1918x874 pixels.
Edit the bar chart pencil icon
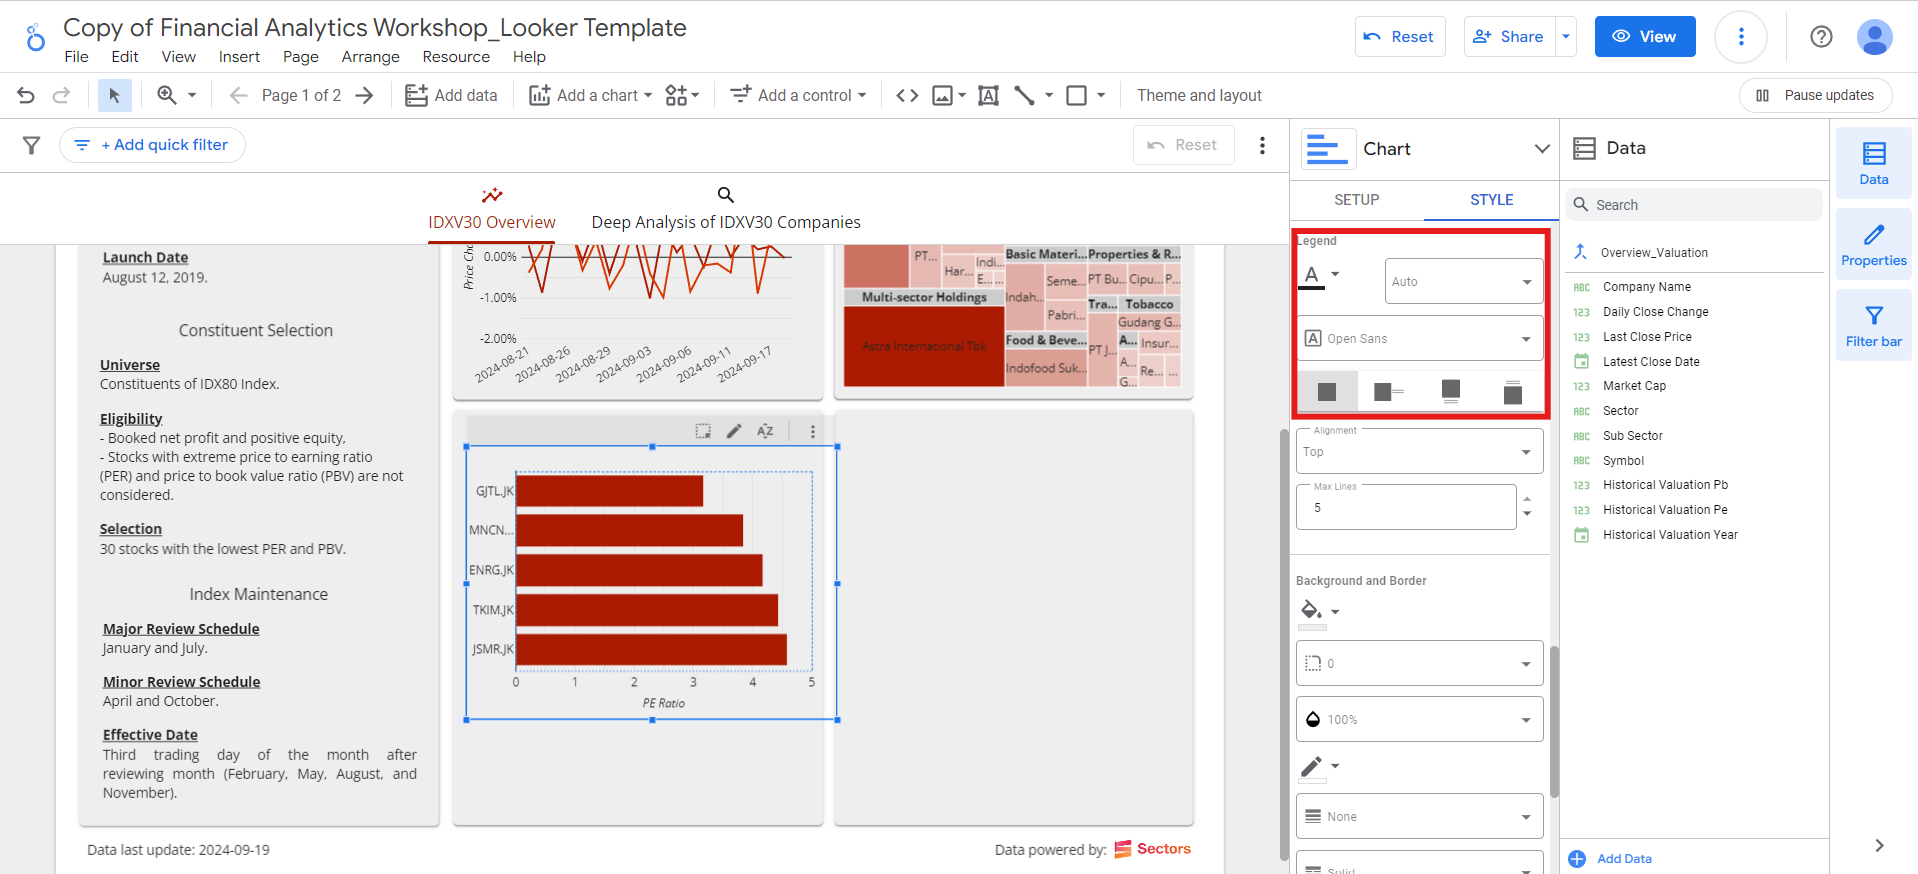(x=734, y=431)
